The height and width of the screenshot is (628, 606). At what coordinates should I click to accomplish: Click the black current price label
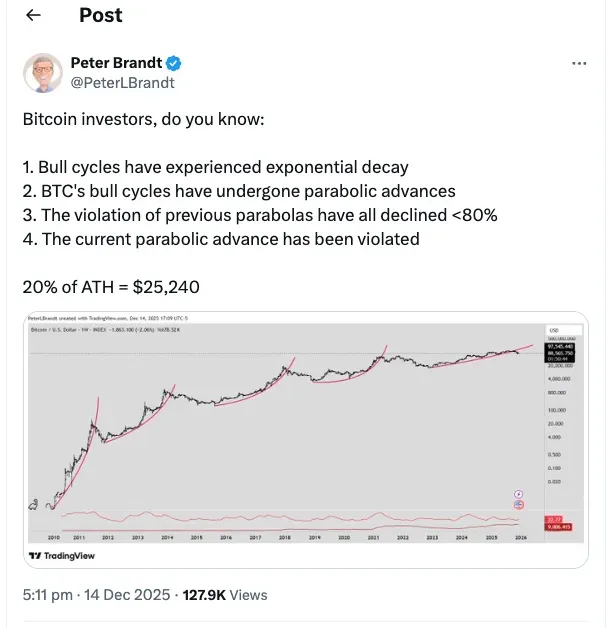tap(556, 351)
